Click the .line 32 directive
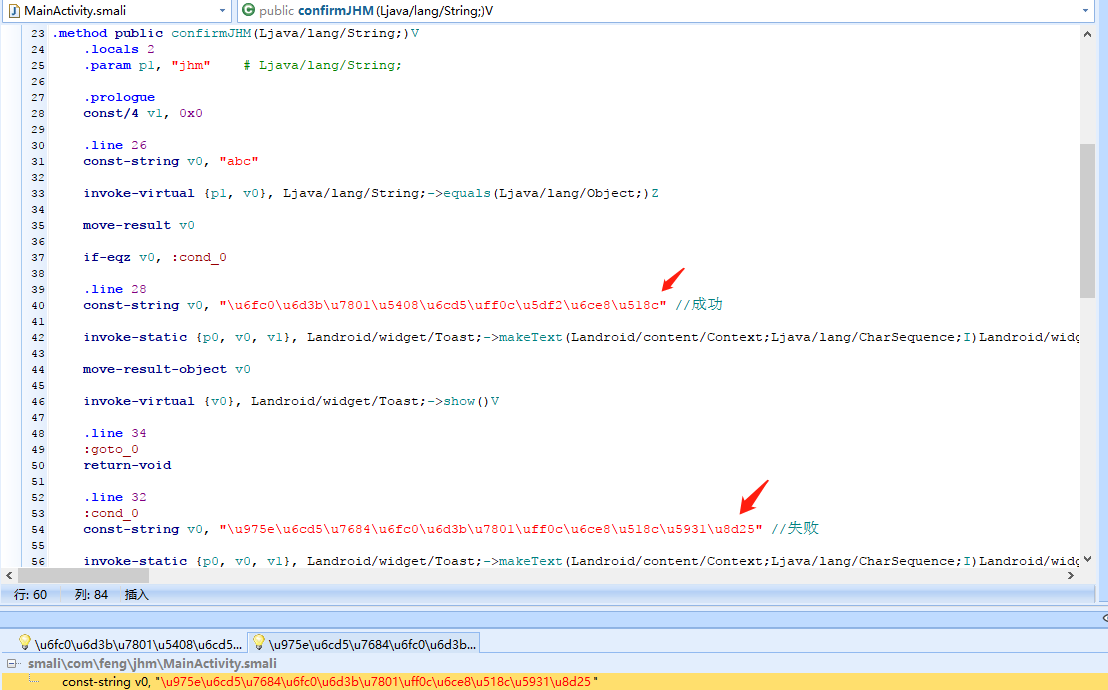The image size is (1108, 690). point(114,498)
